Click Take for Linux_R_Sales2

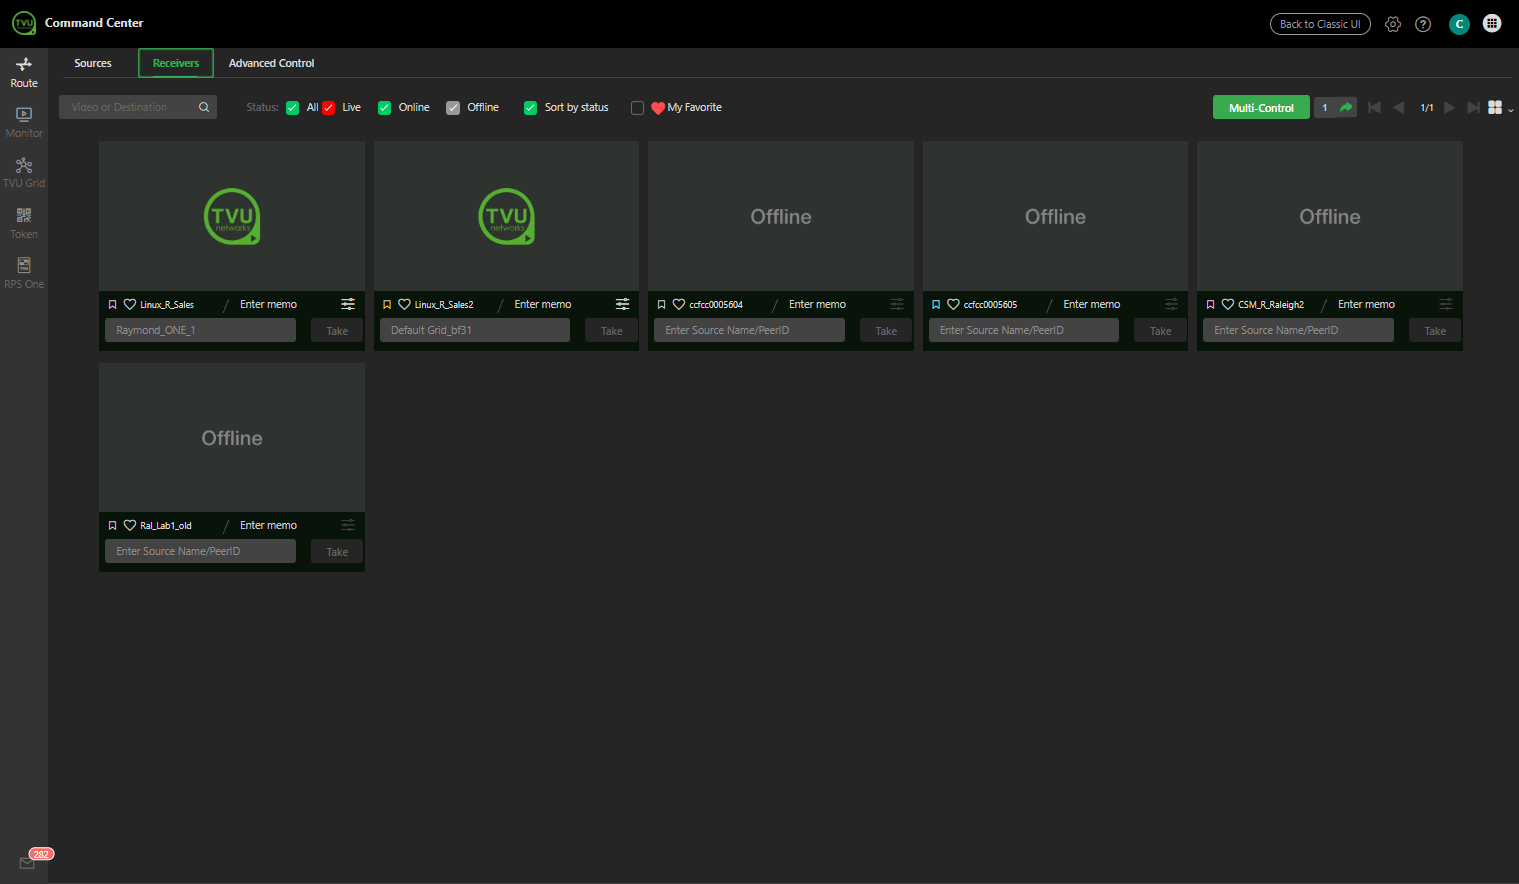click(611, 331)
